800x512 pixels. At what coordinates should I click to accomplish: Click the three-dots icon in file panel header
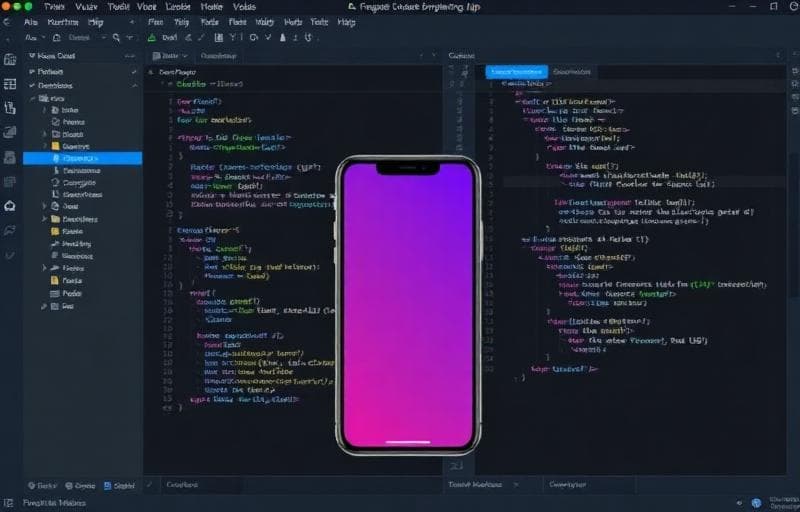(x=130, y=56)
